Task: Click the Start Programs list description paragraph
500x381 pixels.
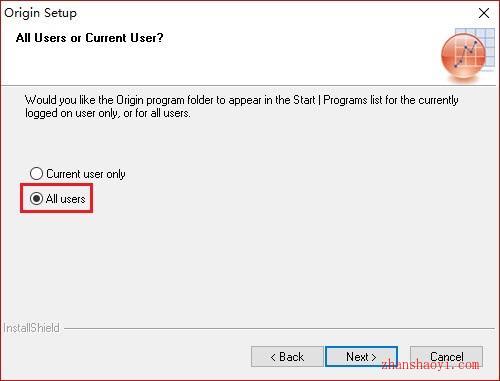Action: point(242,106)
